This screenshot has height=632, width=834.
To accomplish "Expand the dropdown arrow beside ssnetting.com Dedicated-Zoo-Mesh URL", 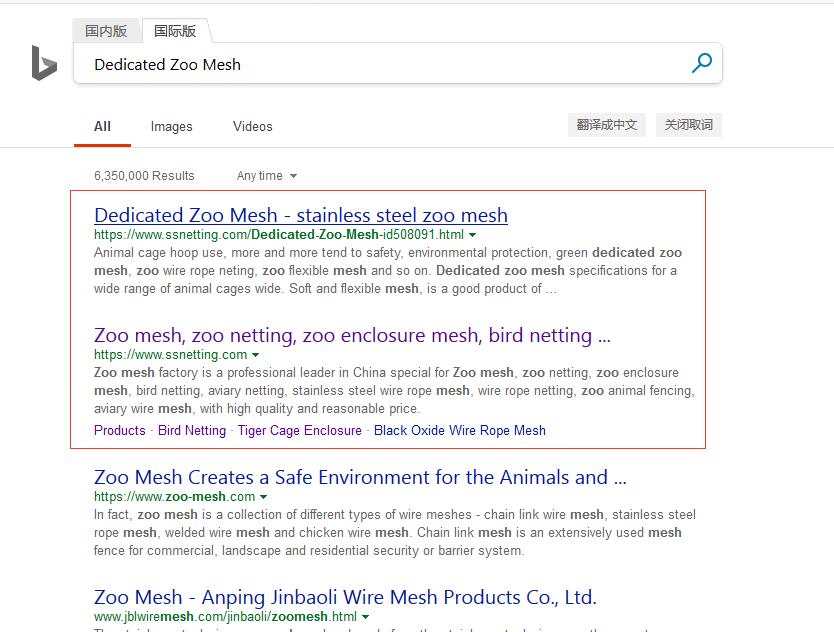I will coord(473,235).
